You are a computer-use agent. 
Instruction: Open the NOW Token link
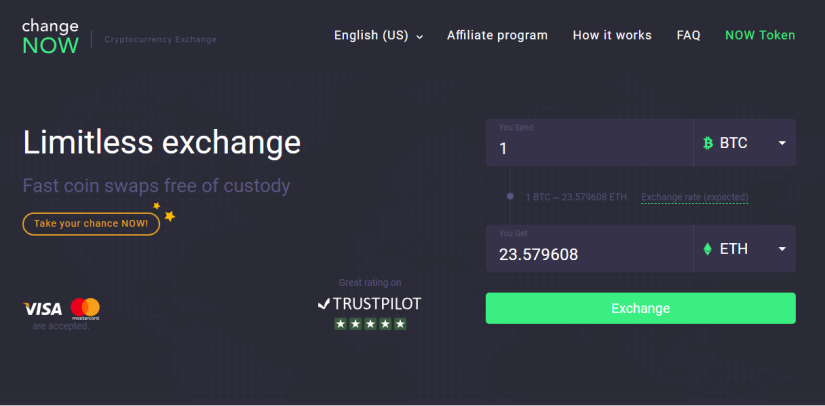pyautogui.click(x=760, y=35)
